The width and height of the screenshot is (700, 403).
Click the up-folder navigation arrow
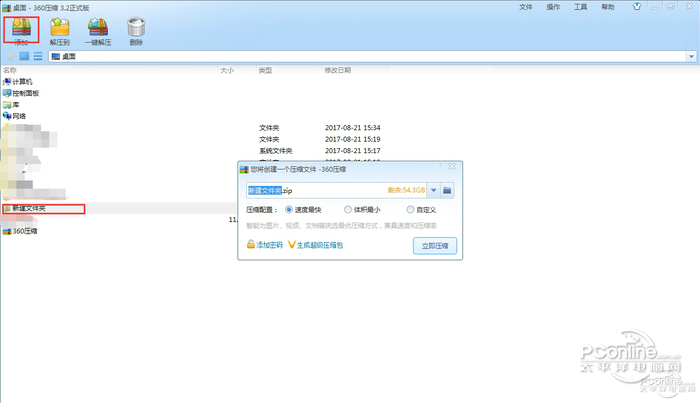[11, 57]
